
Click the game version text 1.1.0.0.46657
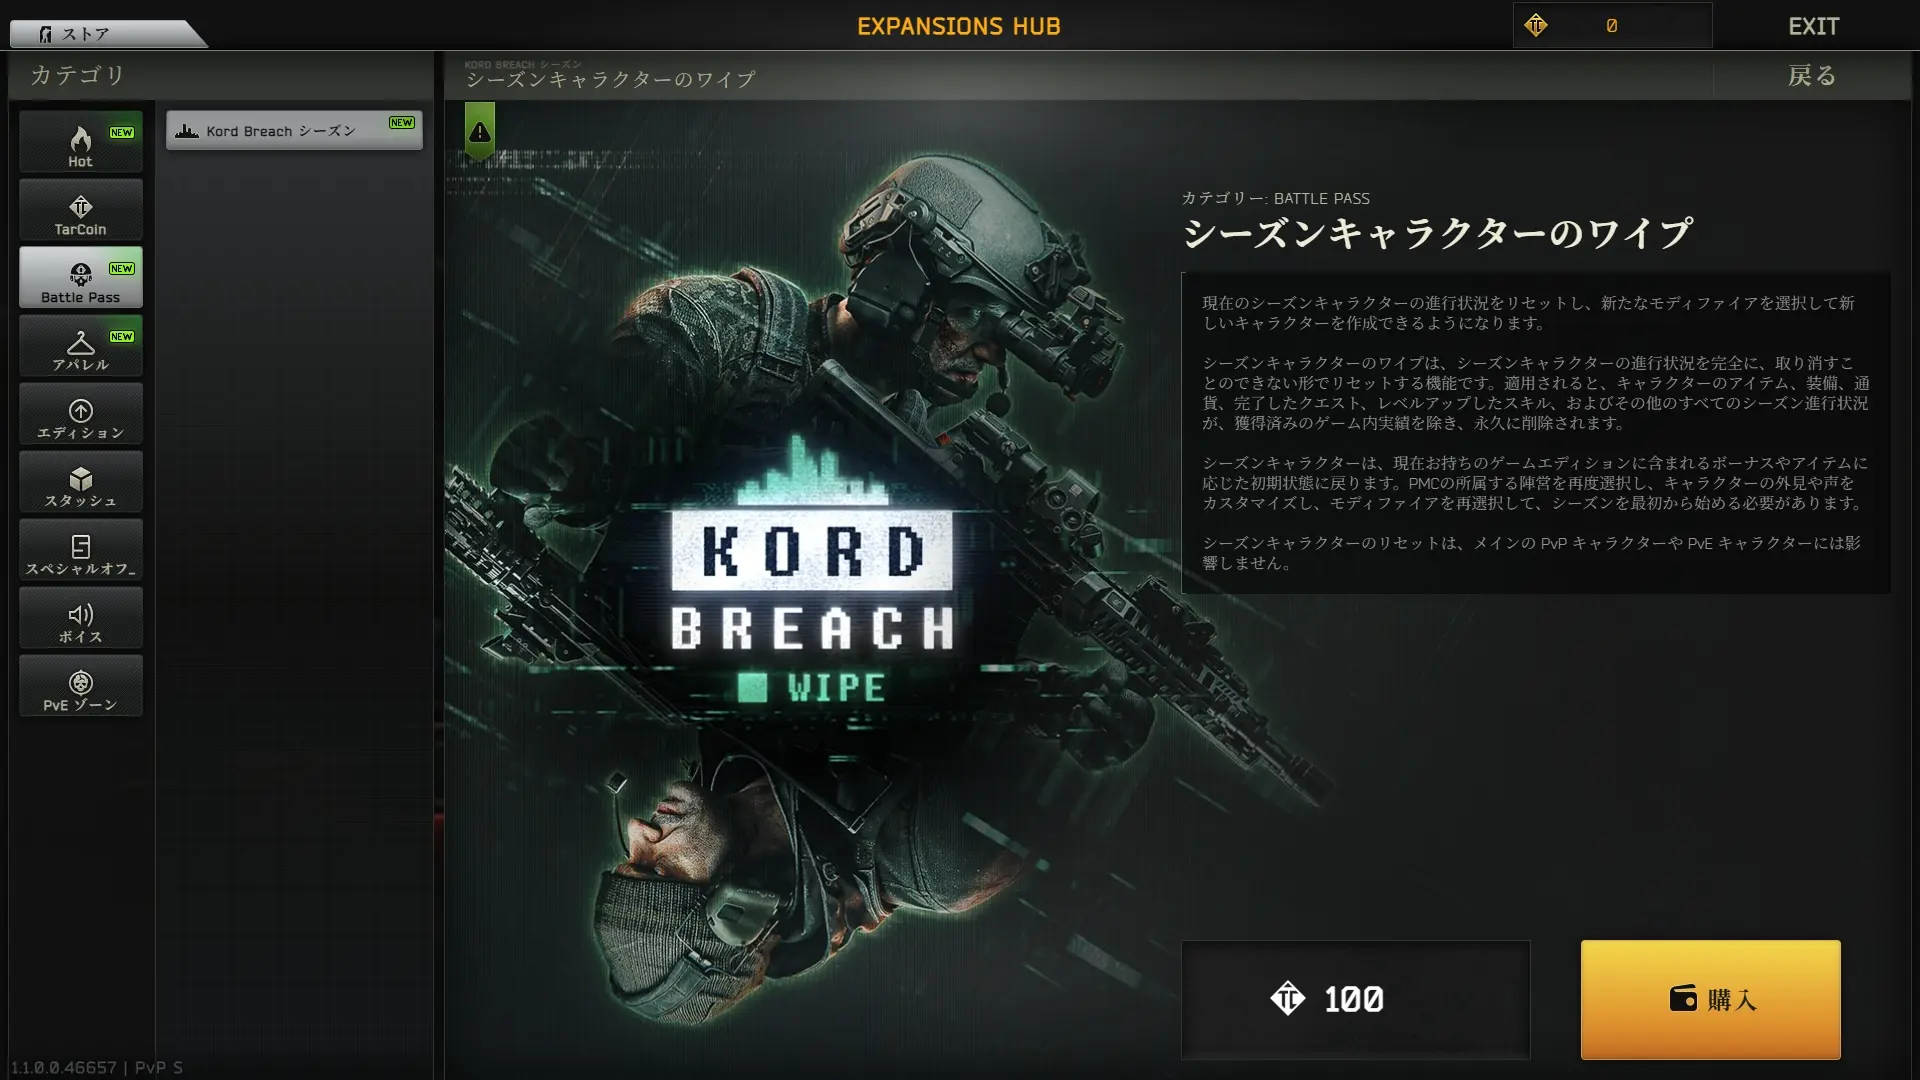pyautogui.click(x=64, y=1068)
